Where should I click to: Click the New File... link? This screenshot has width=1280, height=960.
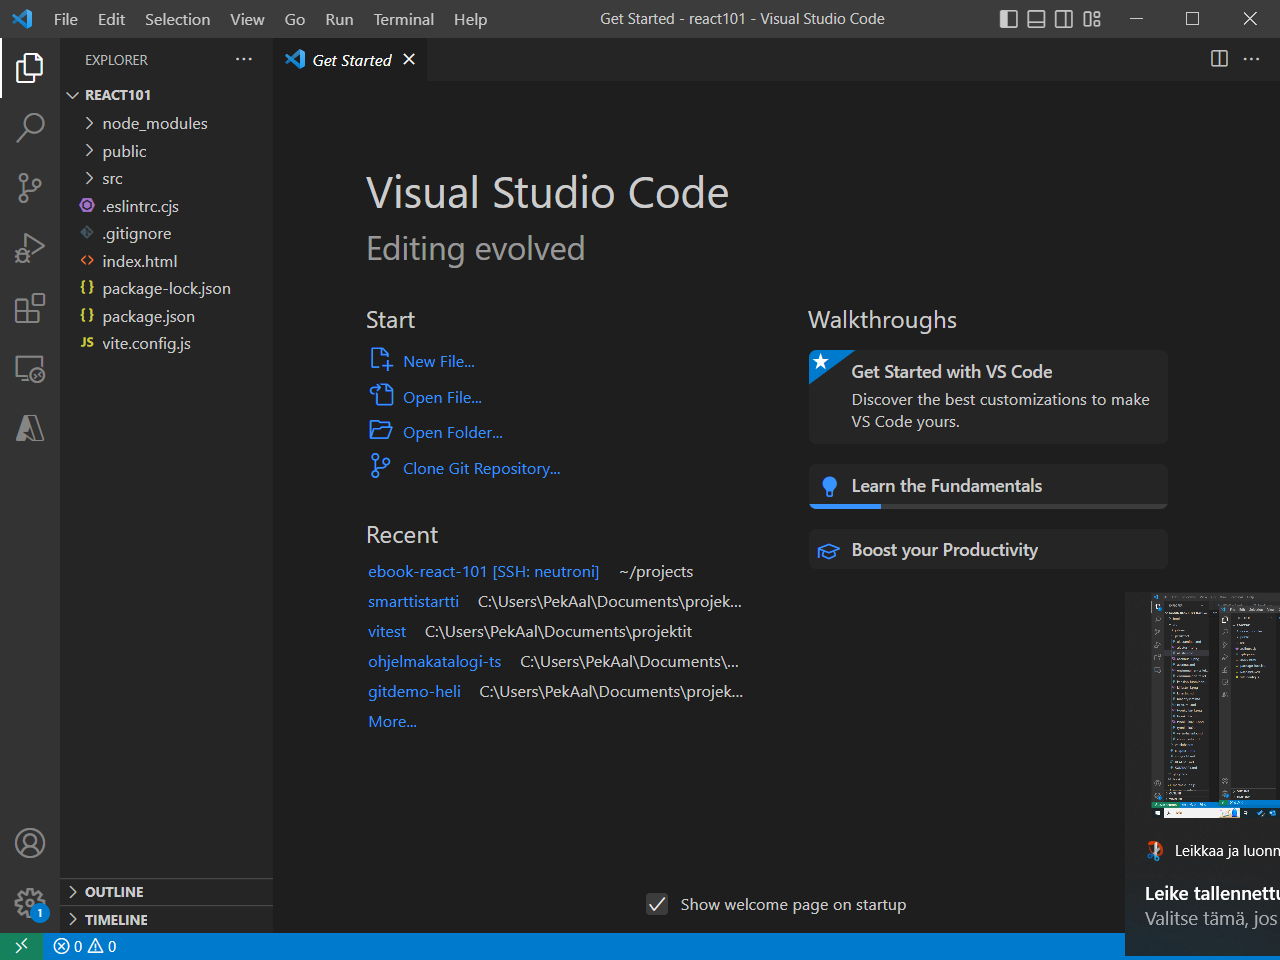pos(439,362)
